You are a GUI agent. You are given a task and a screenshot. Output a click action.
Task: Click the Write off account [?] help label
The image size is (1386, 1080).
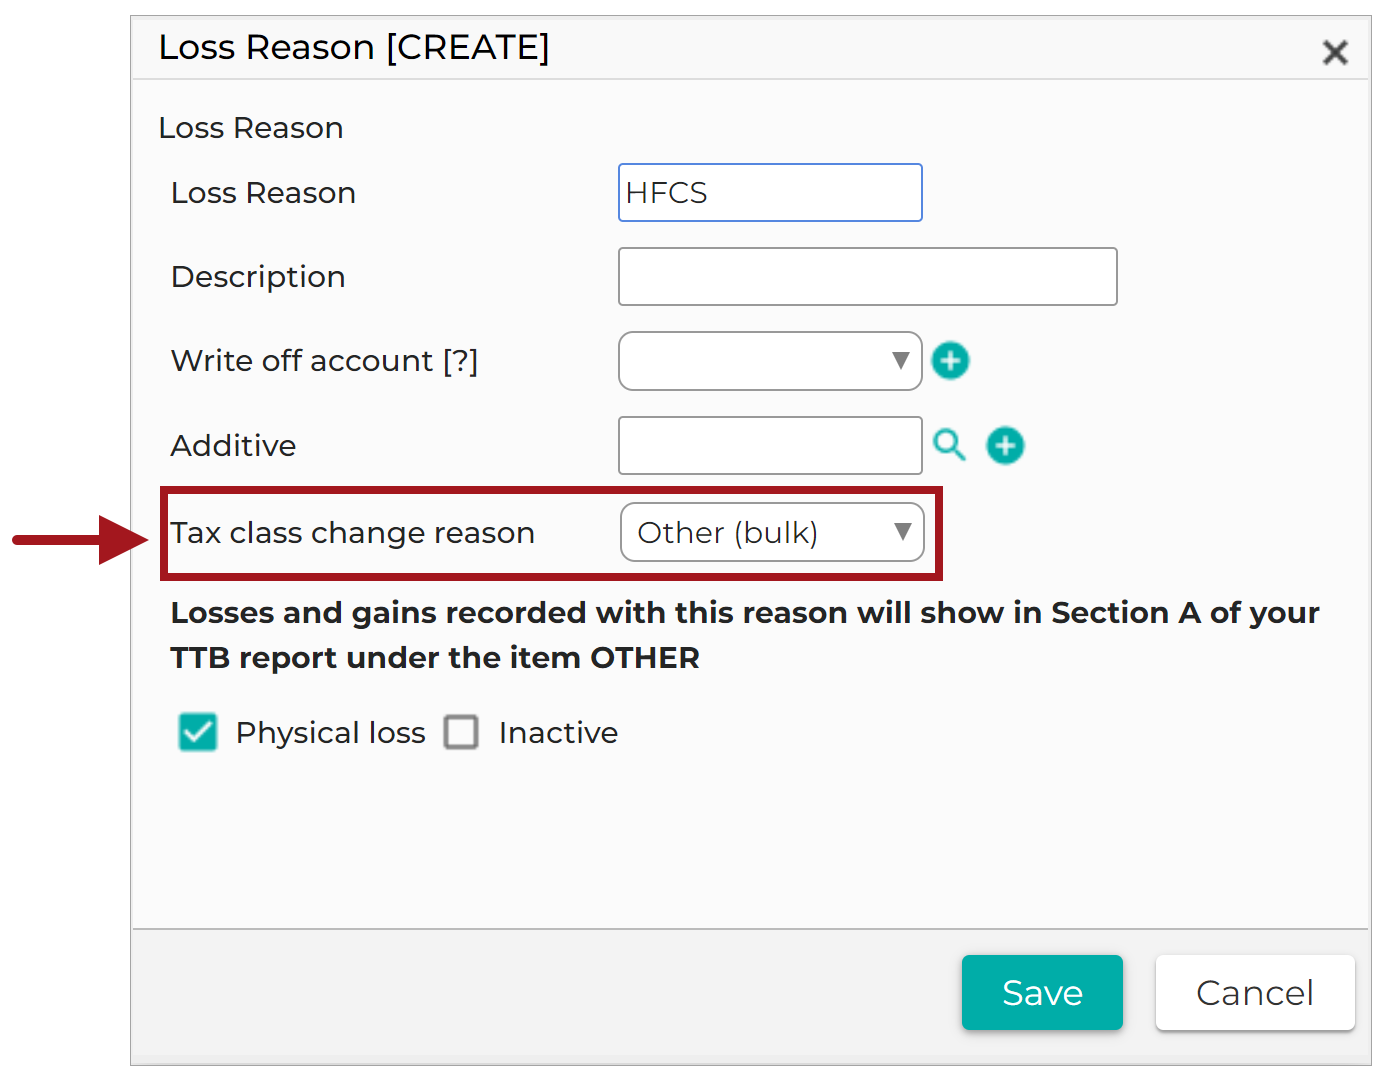tap(325, 361)
